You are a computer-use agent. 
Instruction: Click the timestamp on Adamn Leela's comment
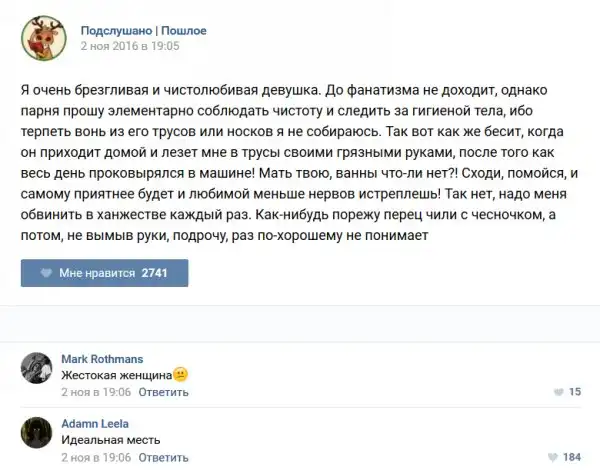97,456
